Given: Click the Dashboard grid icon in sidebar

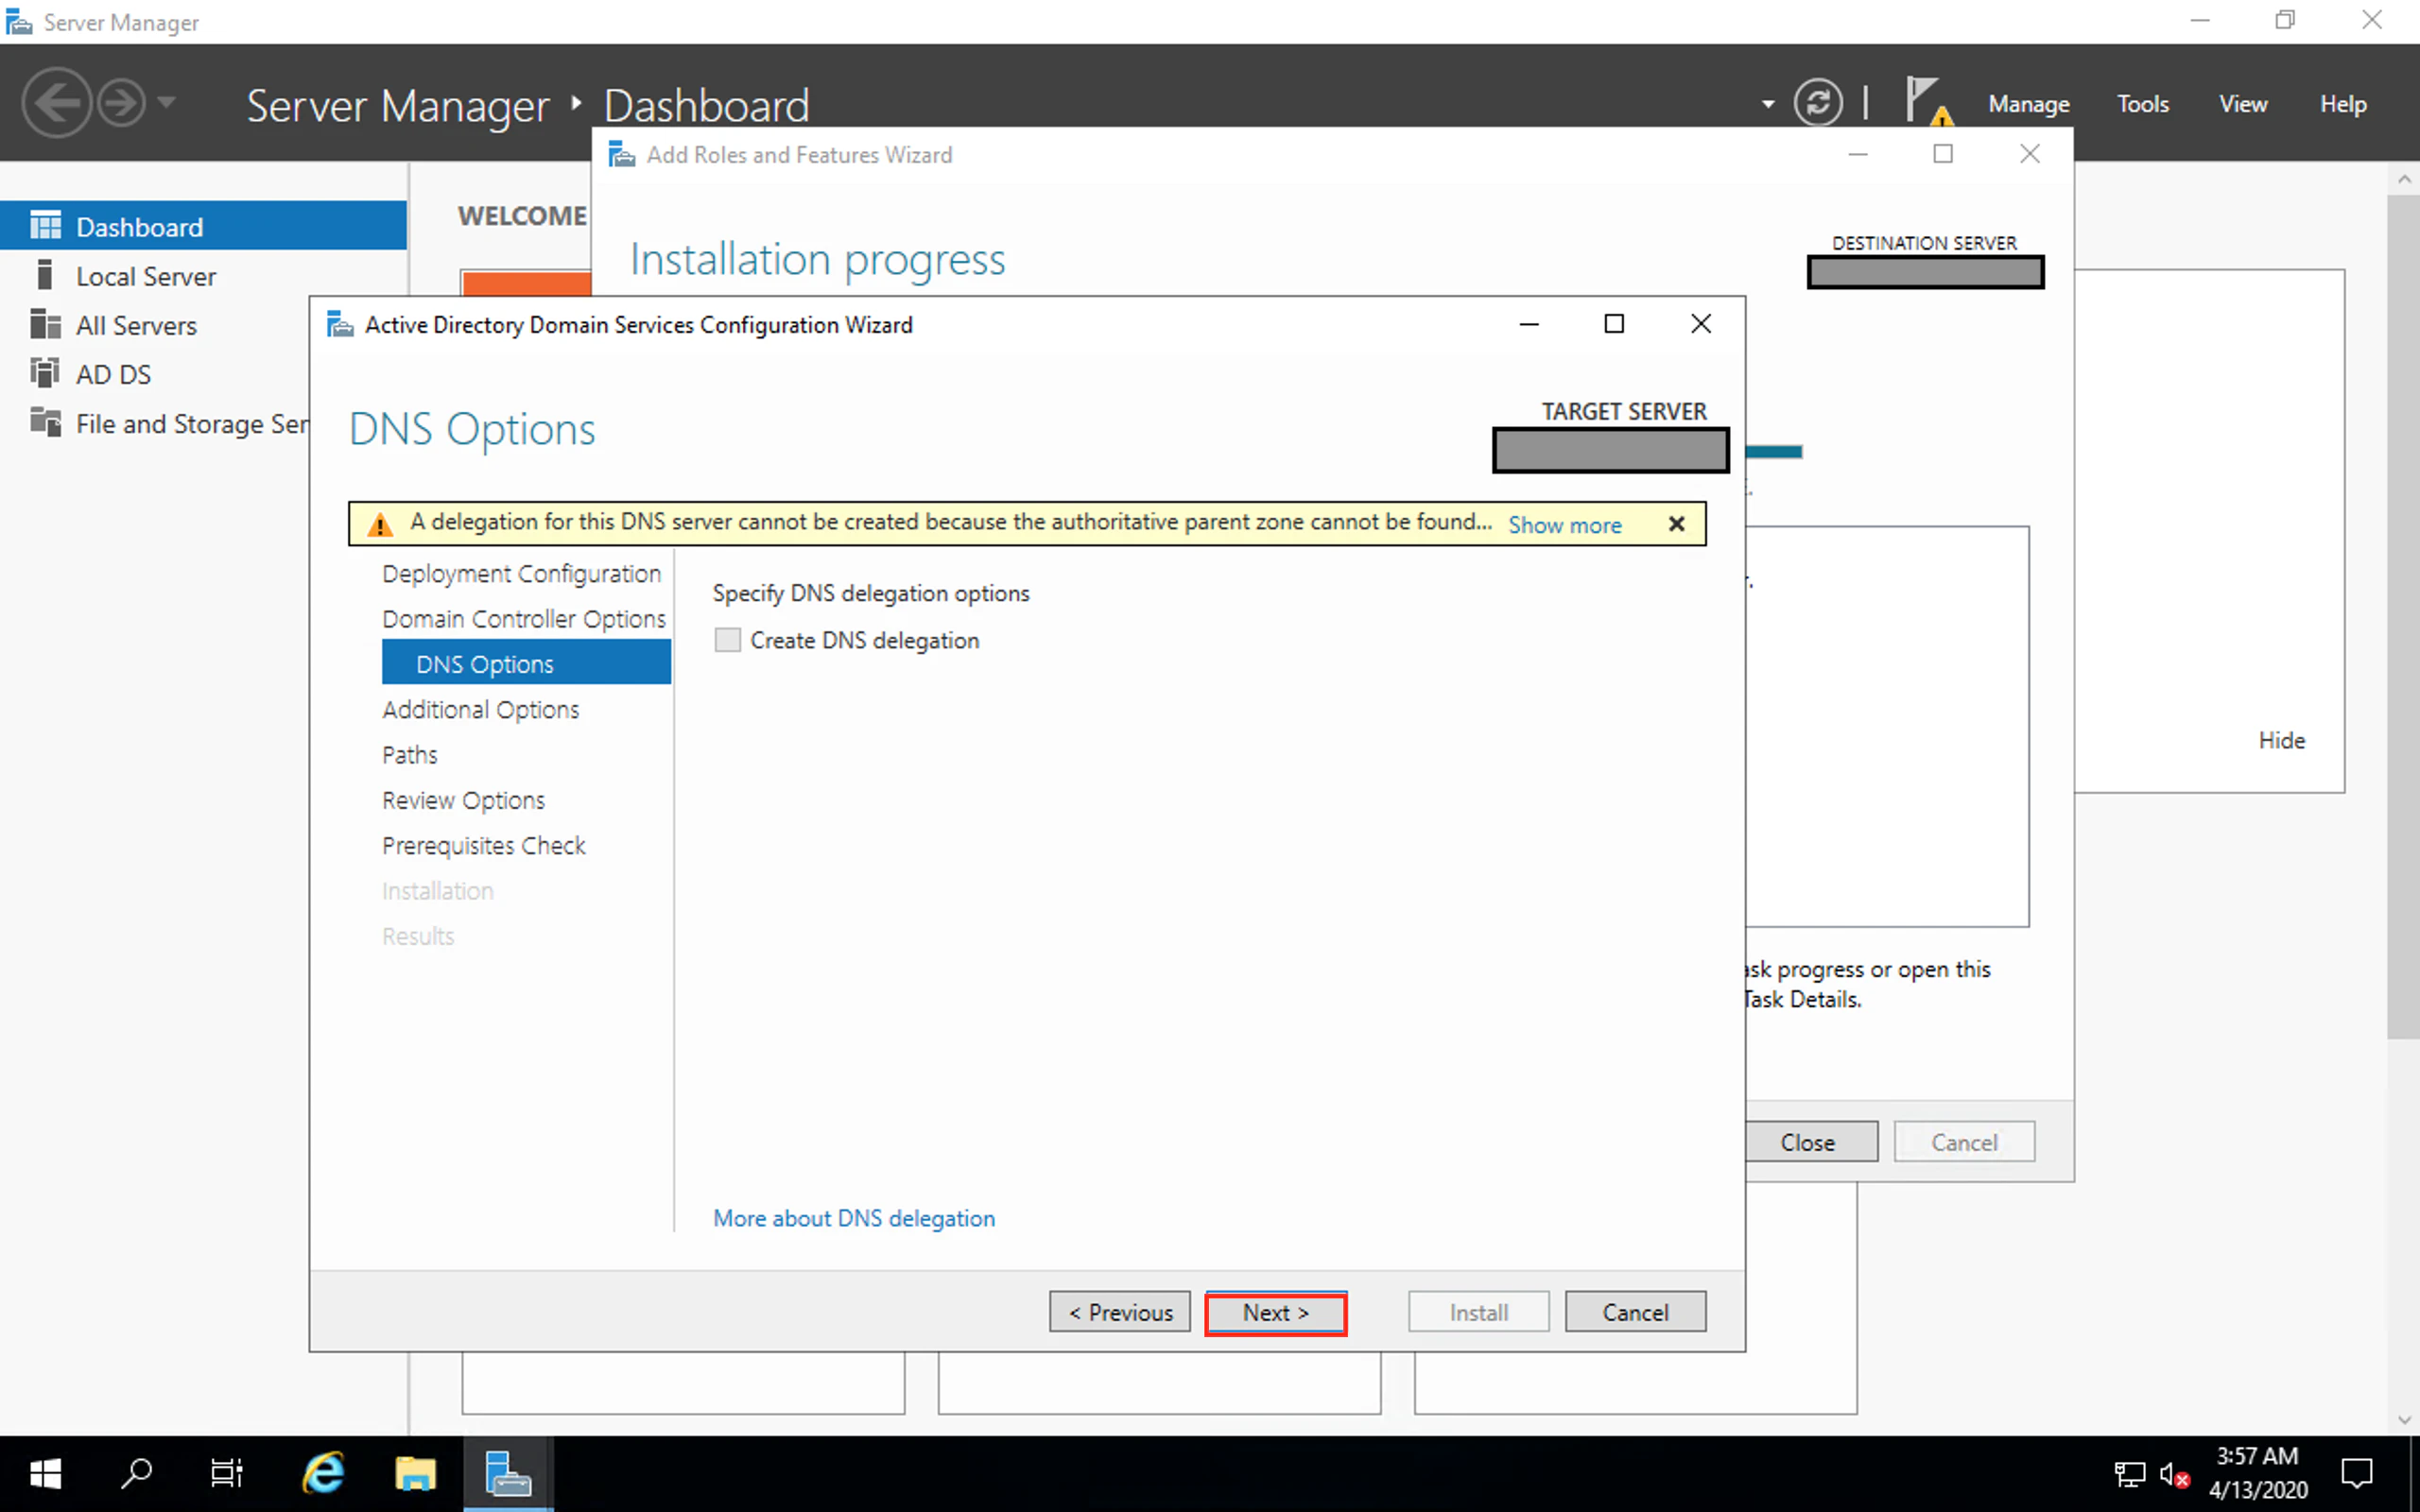Looking at the screenshot, I should tap(45, 226).
